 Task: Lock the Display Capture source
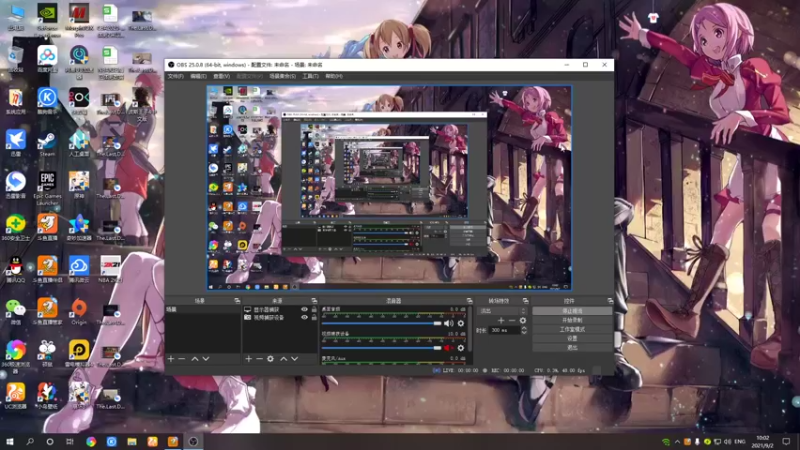[314, 310]
